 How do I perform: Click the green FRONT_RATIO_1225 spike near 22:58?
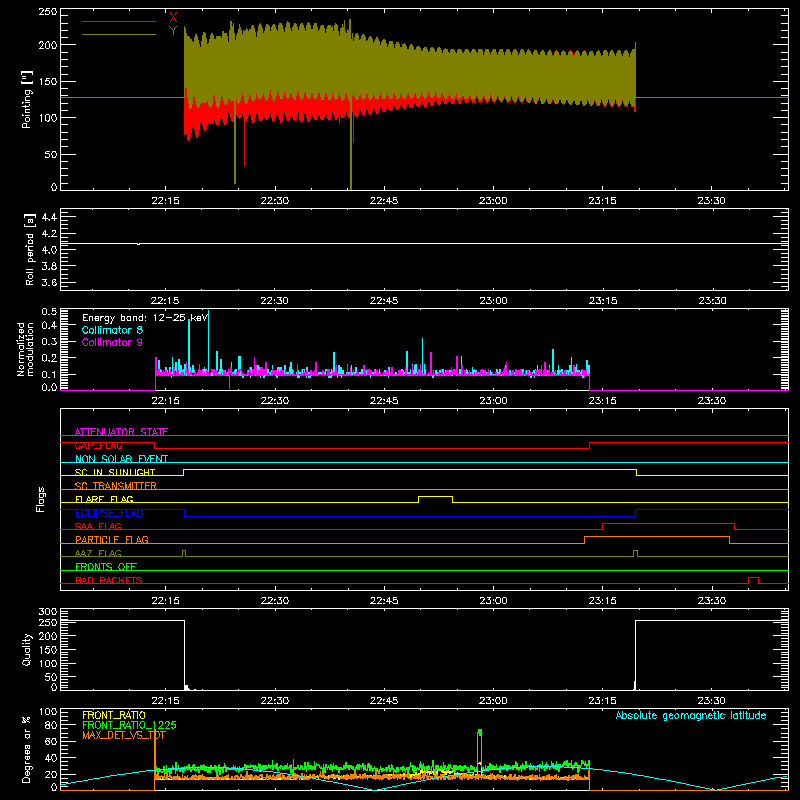[479, 747]
